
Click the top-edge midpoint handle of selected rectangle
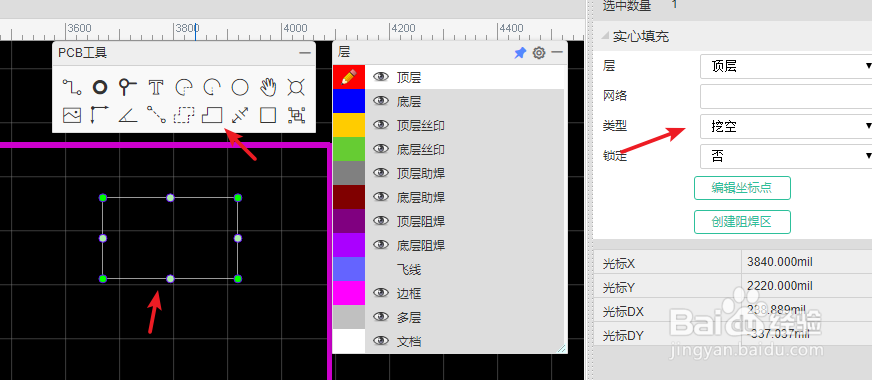[x=170, y=198]
